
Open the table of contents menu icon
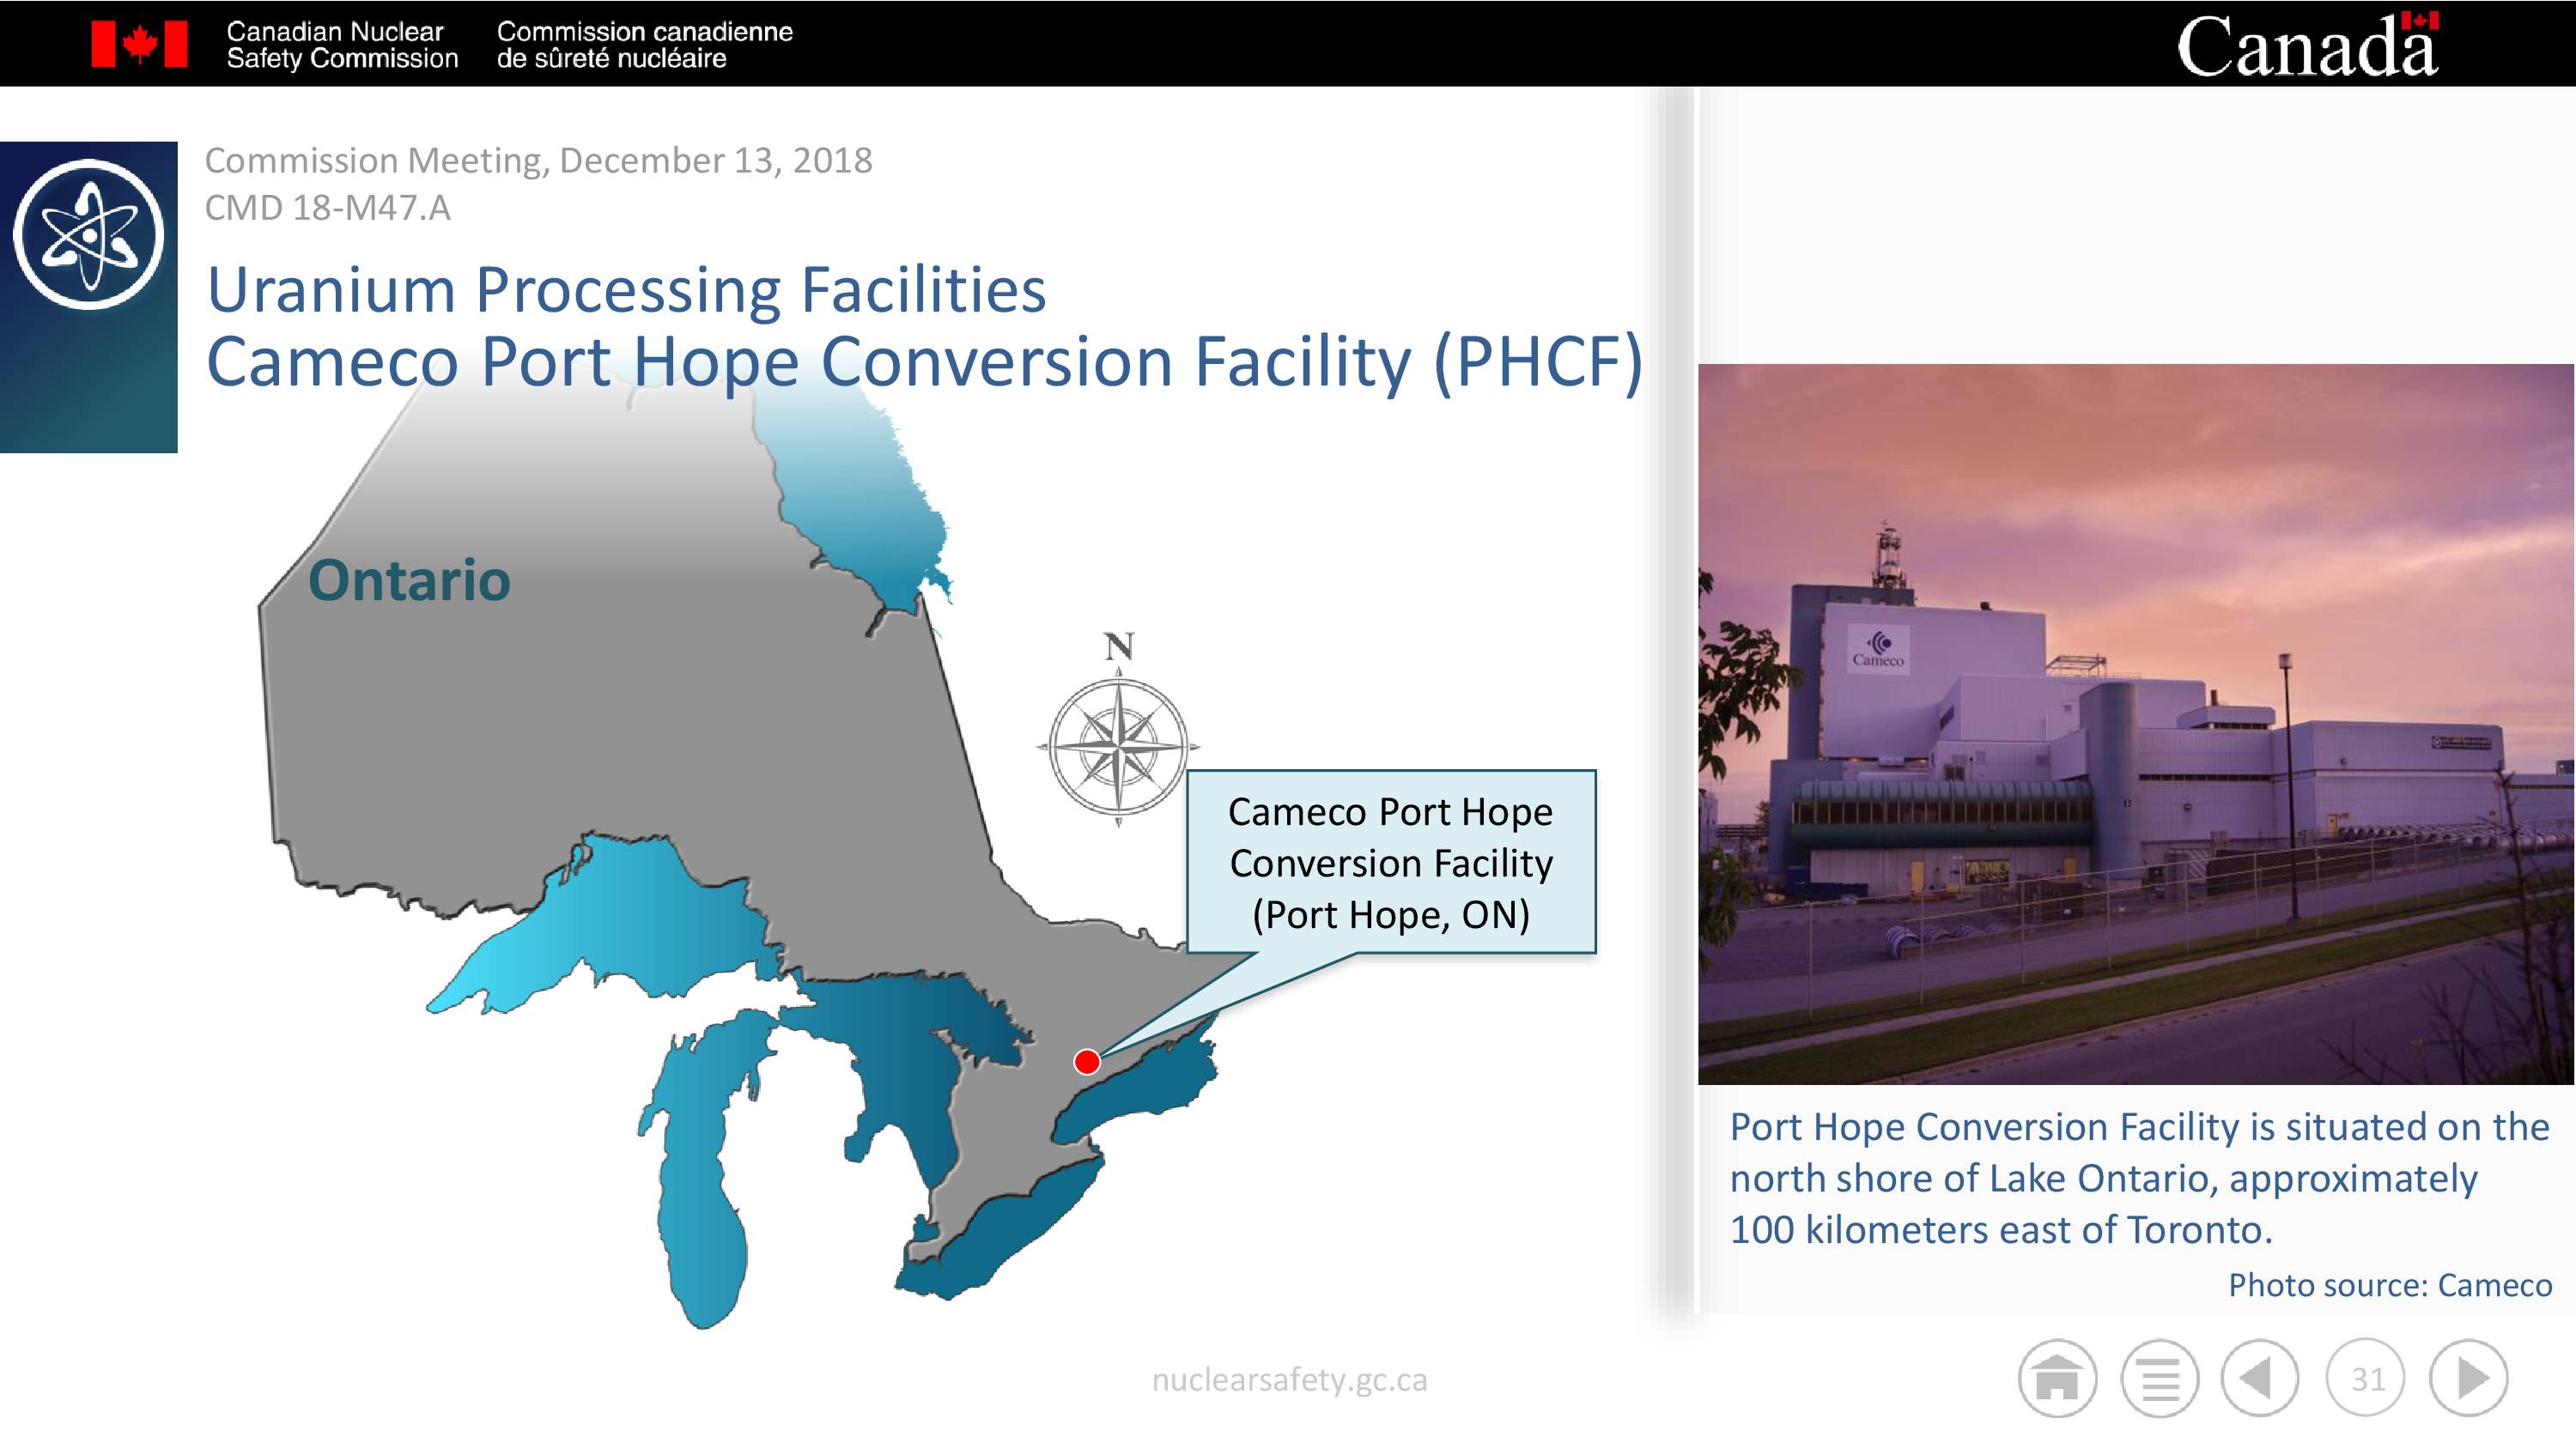tap(2159, 1379)
